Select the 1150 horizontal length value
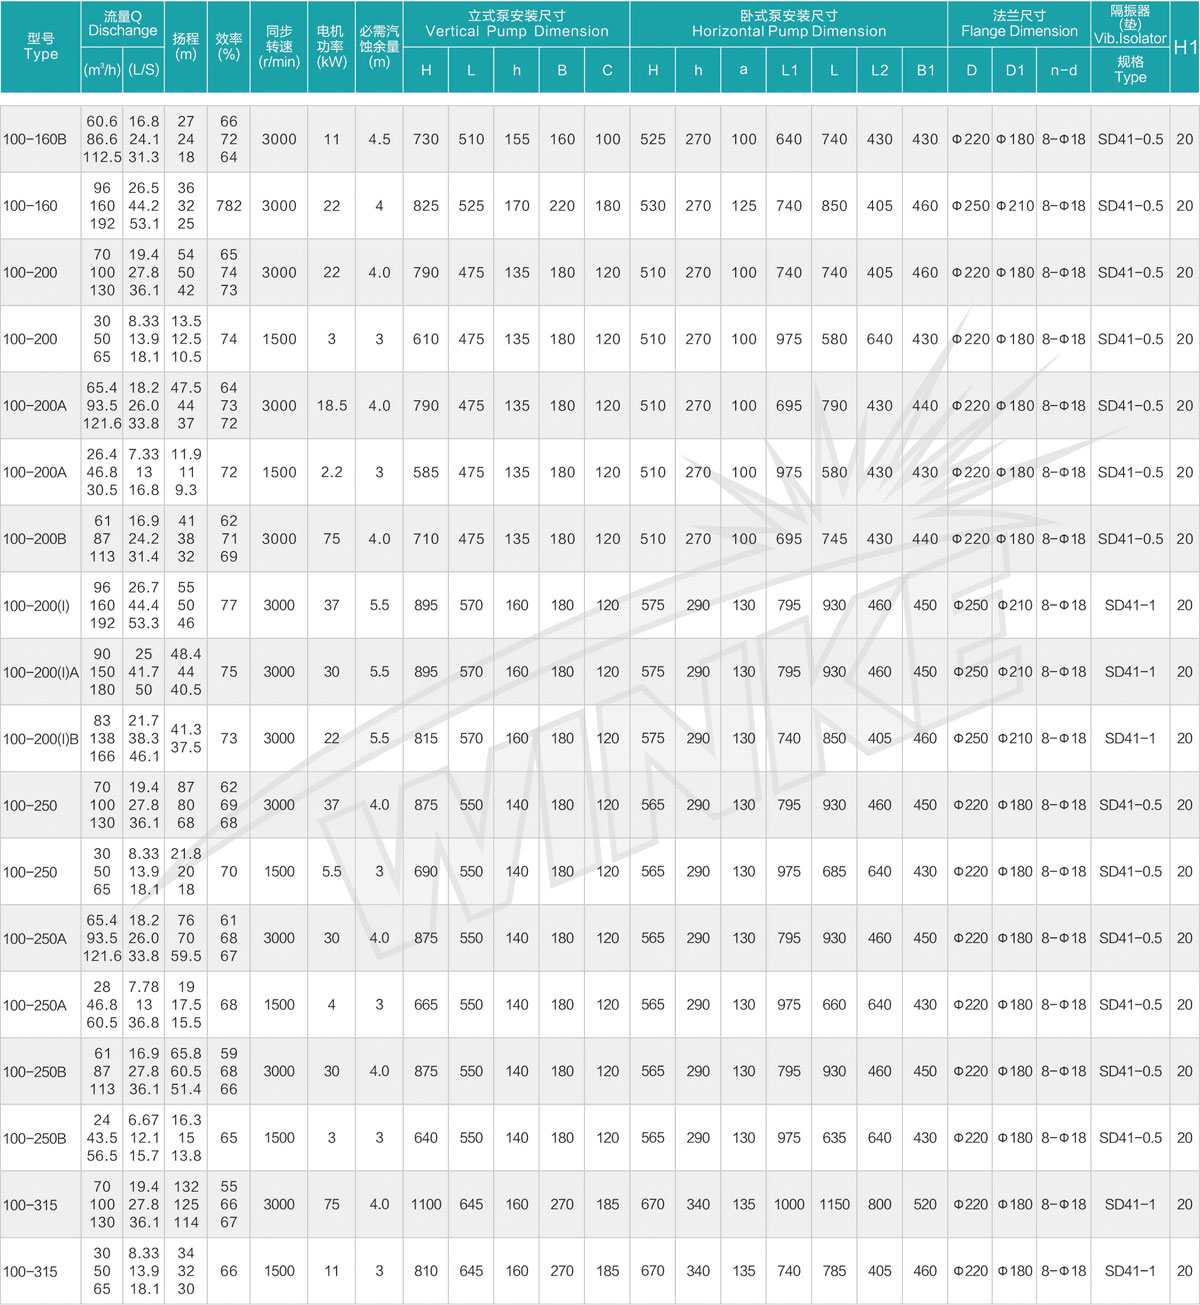 [x=834, y=1204]
